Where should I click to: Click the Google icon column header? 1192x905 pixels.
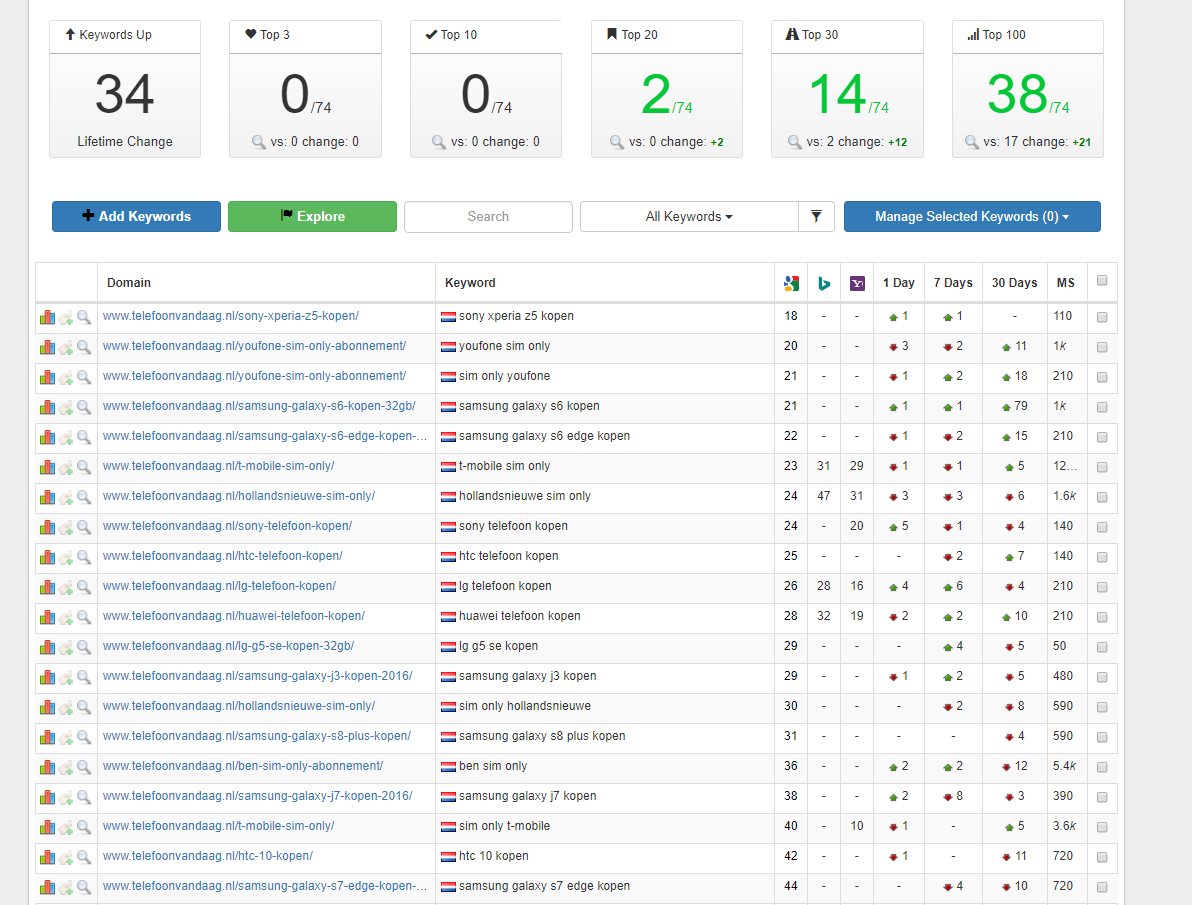pos(791,283)
